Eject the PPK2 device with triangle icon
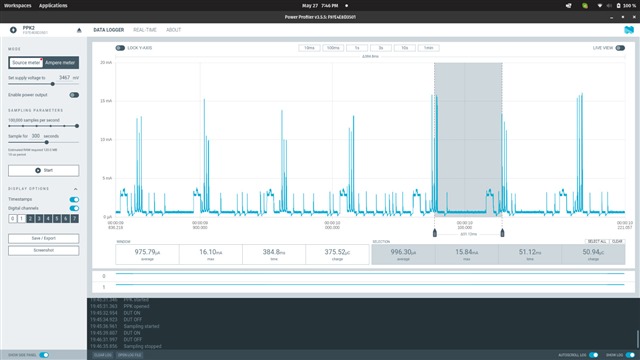Viewport: 640px width, 360px height. pos(79,30)
